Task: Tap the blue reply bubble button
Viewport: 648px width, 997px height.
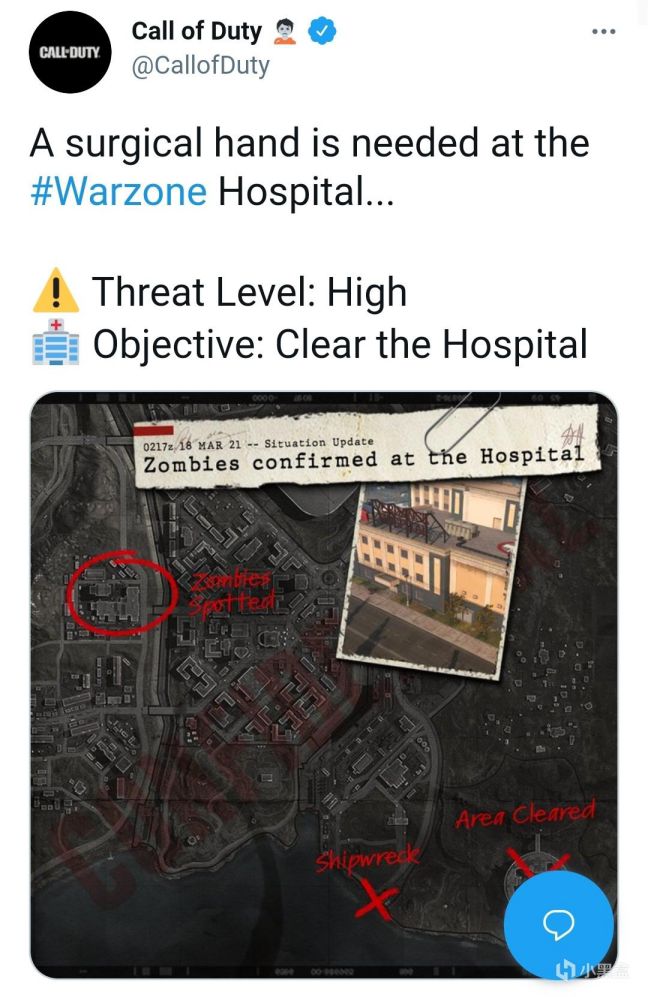Action: [558, 925]
